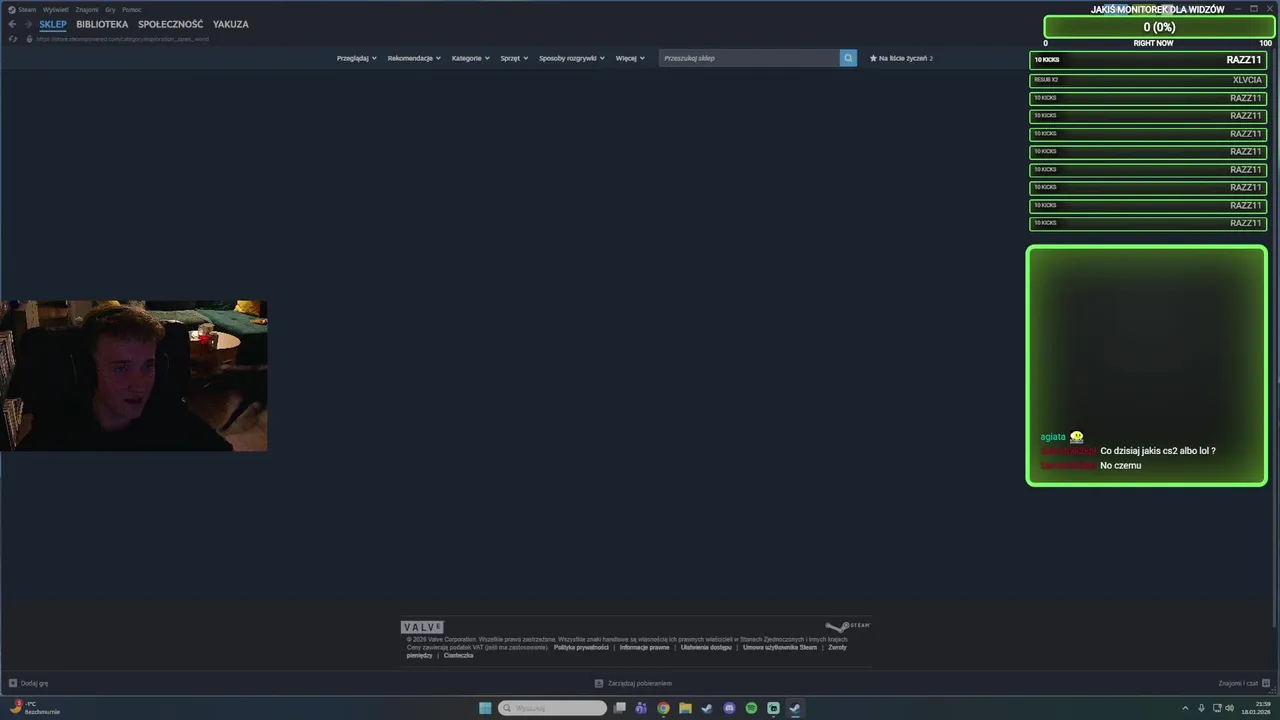This screenshot has width=1280, height=720.
Task: Click the plus icon to add game
Action: point(13,683)
